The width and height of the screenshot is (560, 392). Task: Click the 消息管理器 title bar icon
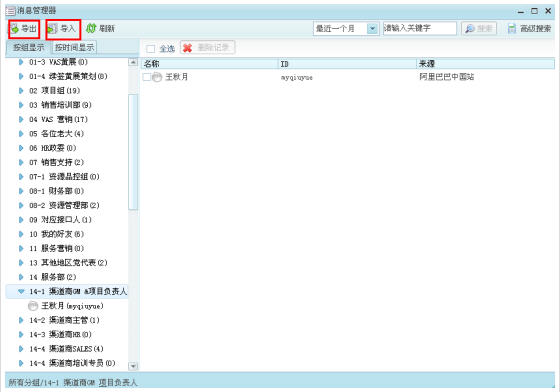[10, 11]
